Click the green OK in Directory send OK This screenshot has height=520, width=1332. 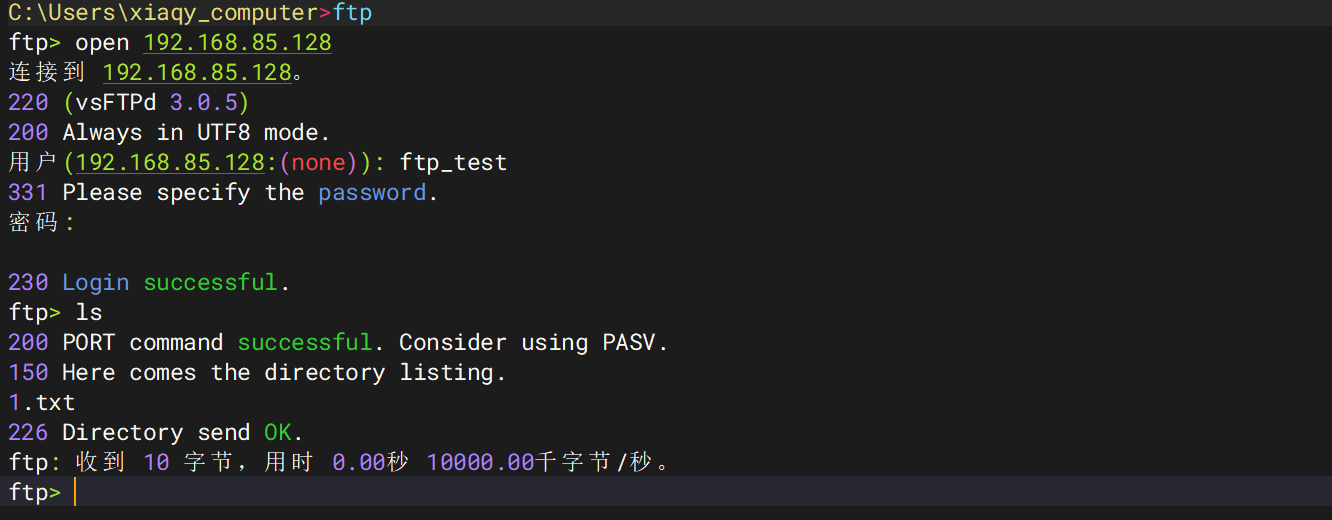[x=278, y=433]
